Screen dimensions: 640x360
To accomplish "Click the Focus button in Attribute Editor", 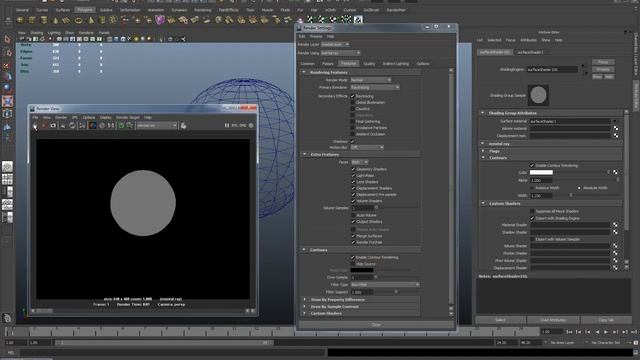I will (x=603, y=62).
